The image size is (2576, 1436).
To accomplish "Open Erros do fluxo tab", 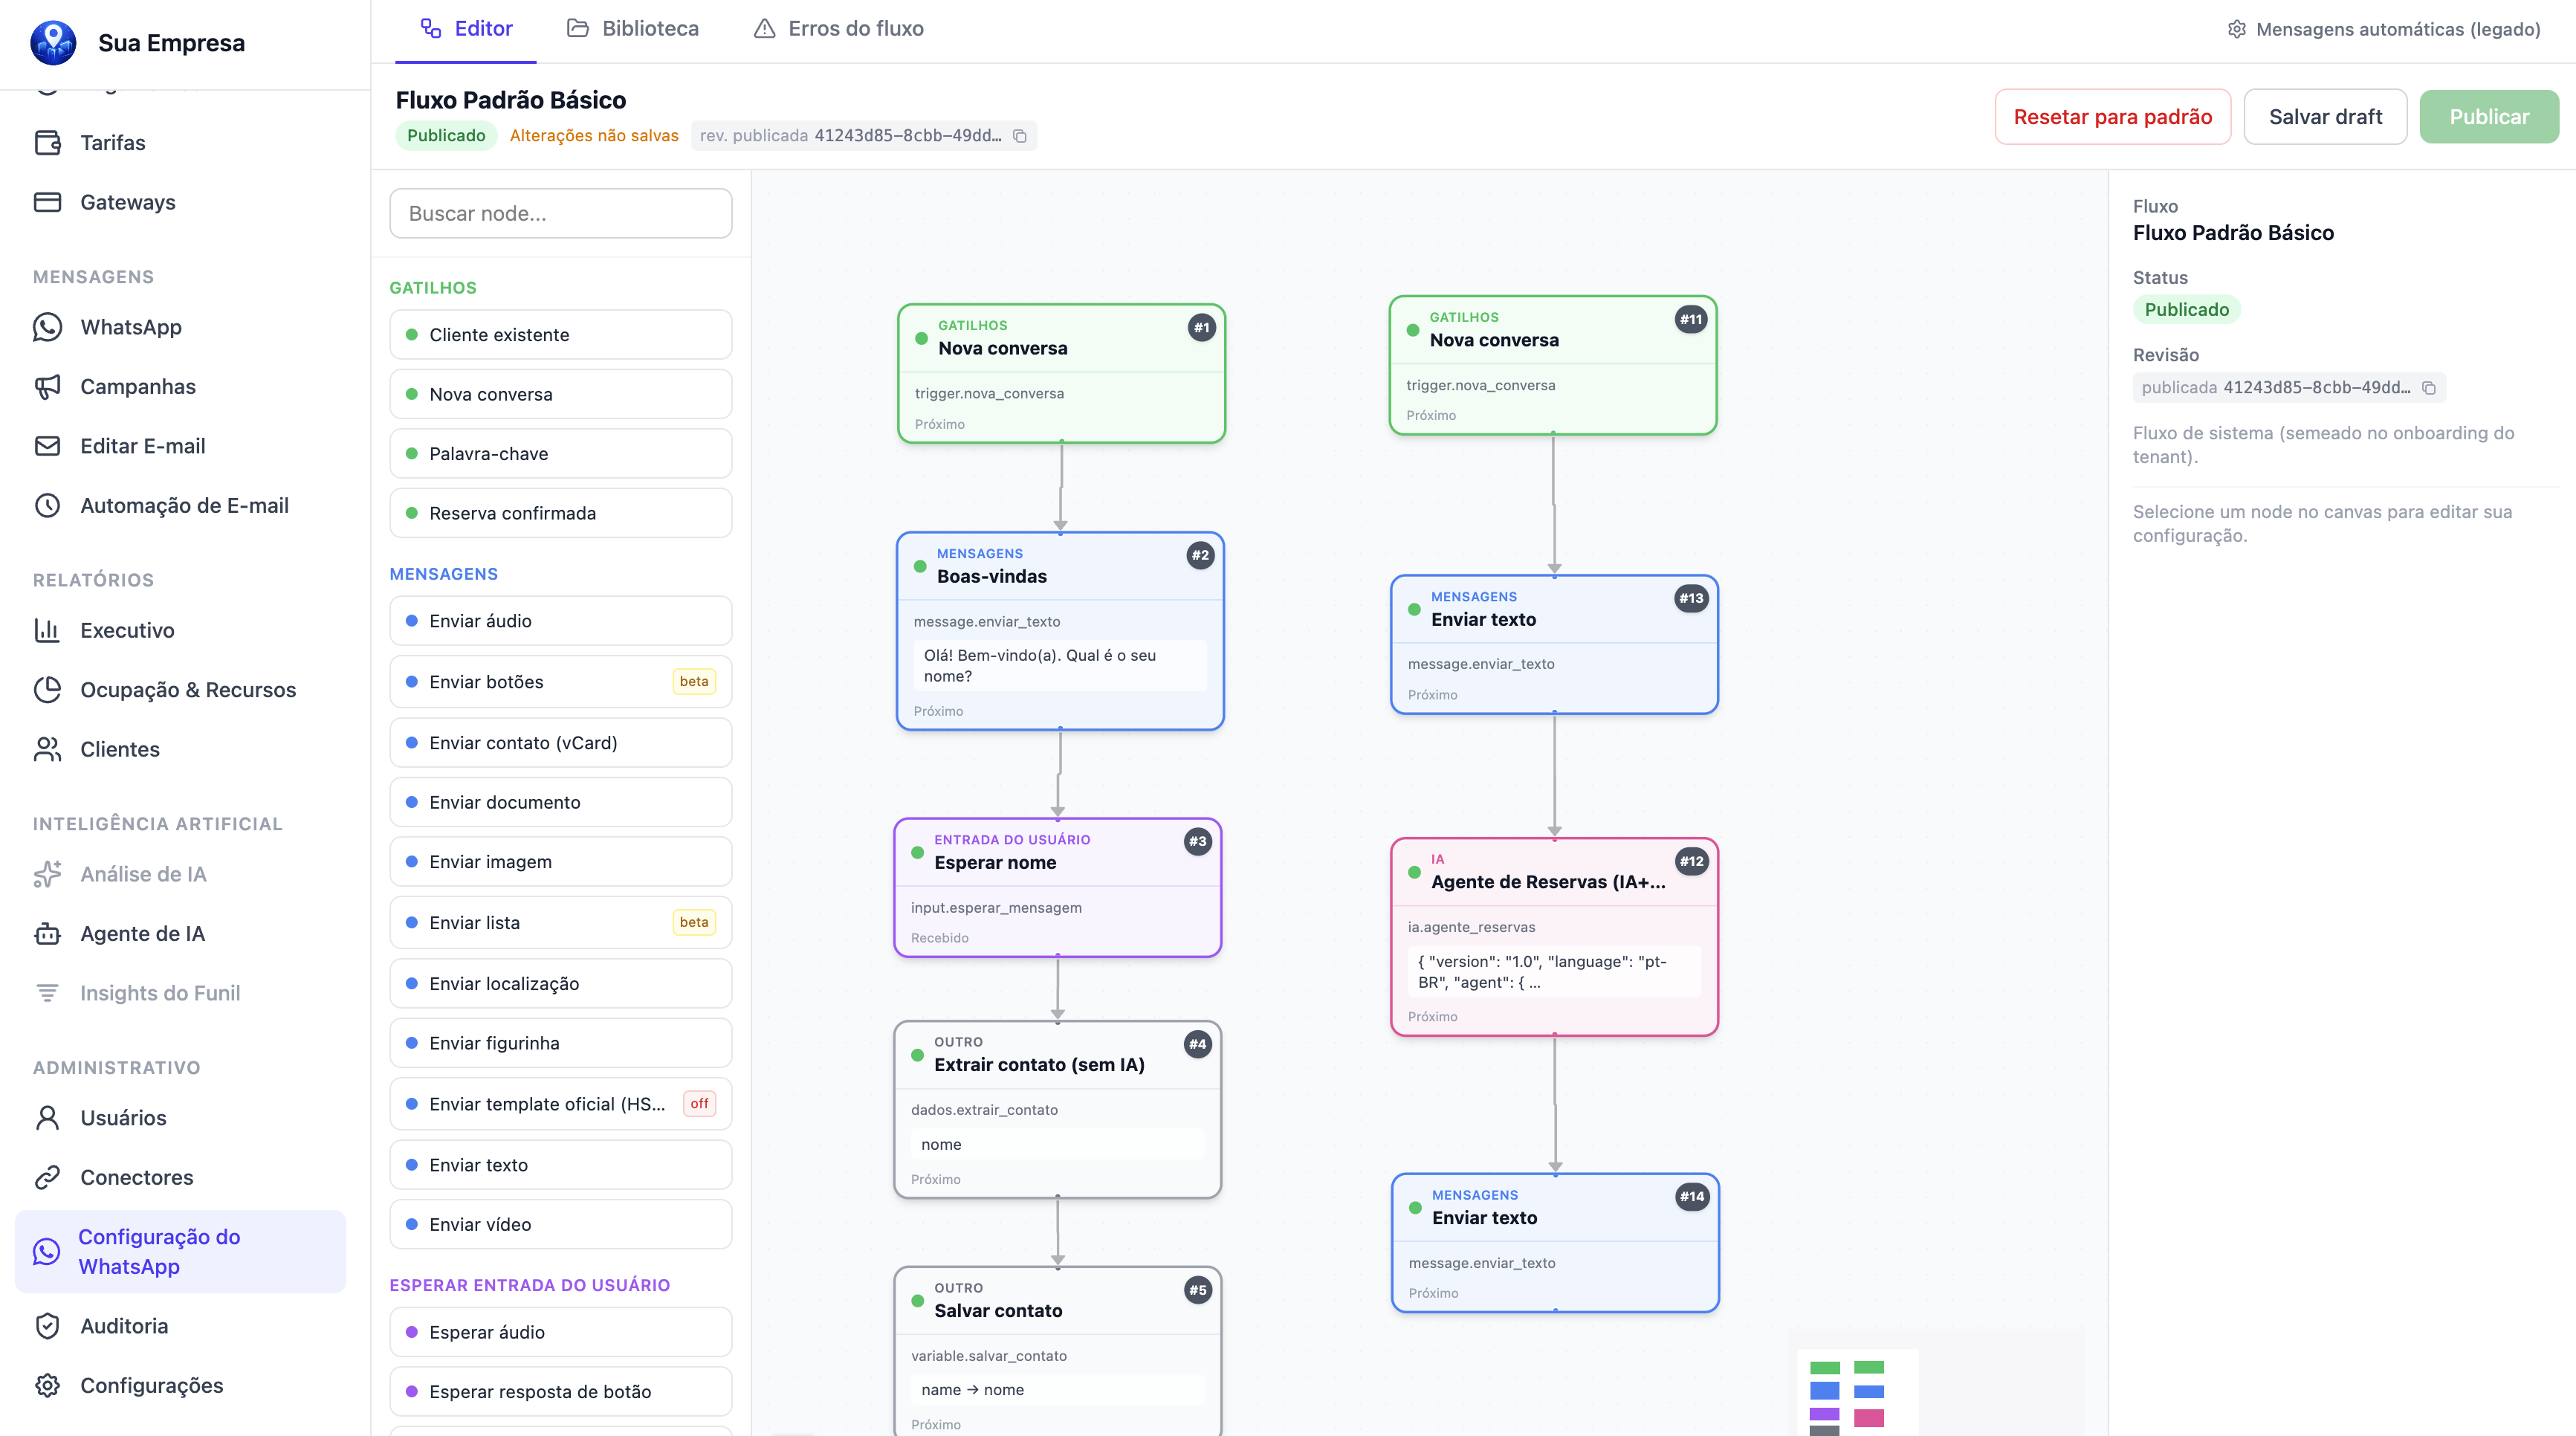I will tap(838, 29).
